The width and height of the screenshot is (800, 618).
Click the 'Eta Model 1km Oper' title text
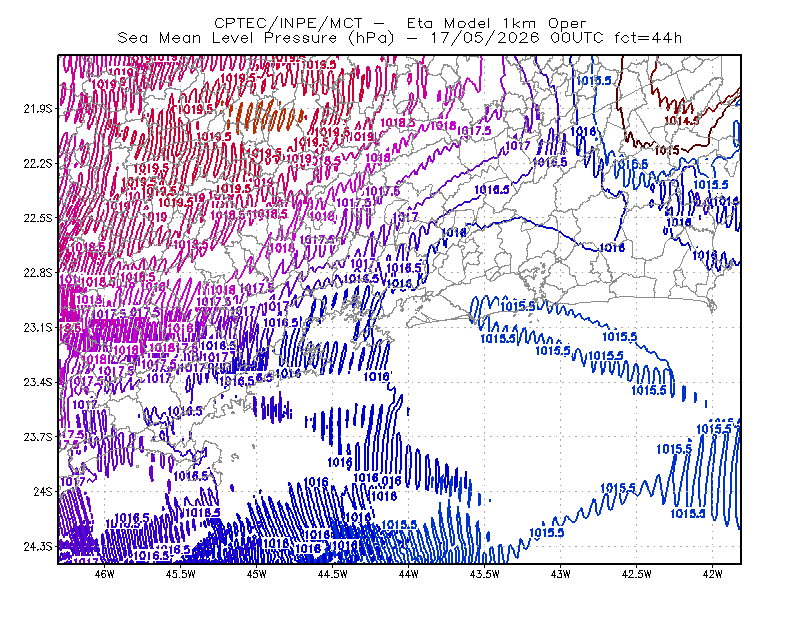pos(496,23)
